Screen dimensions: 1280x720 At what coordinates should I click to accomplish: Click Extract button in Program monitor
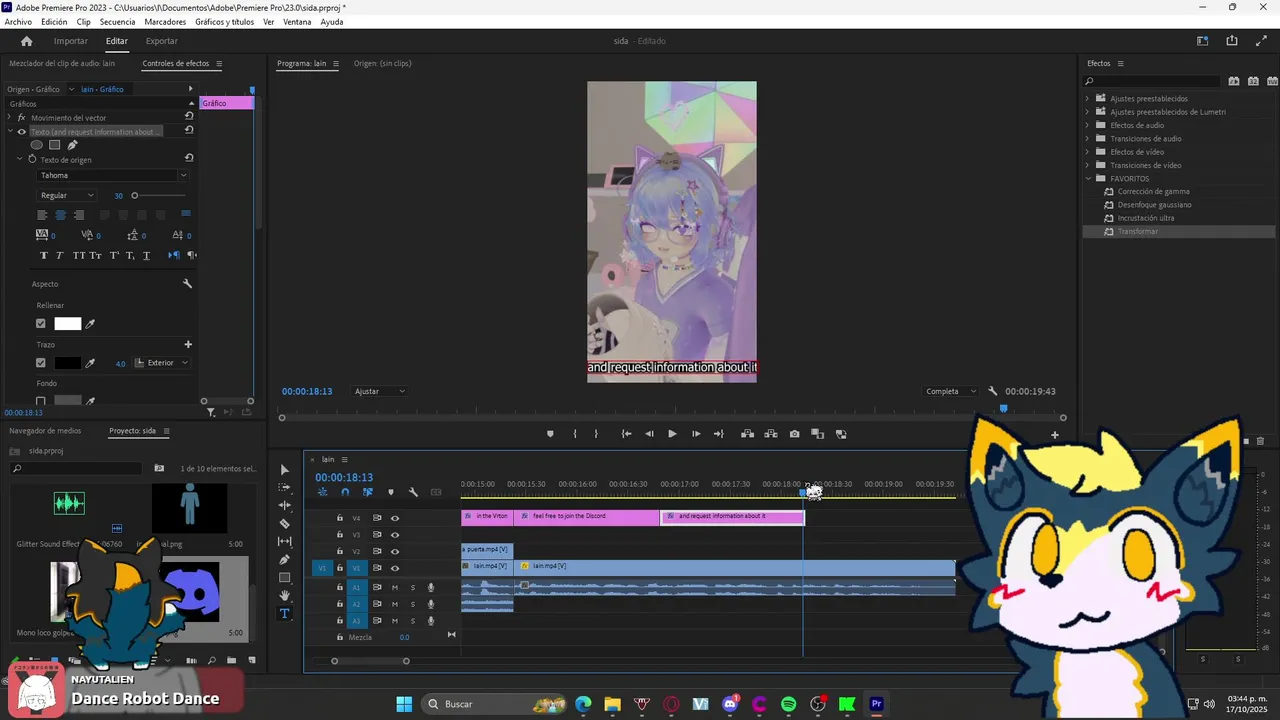[771, 434]
